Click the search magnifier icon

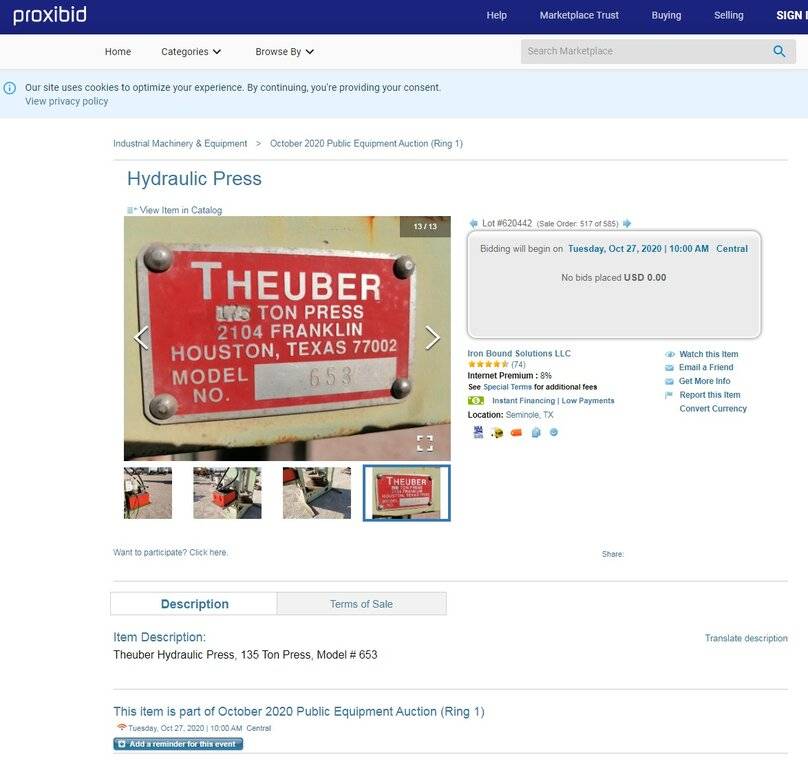pos(779,51)
